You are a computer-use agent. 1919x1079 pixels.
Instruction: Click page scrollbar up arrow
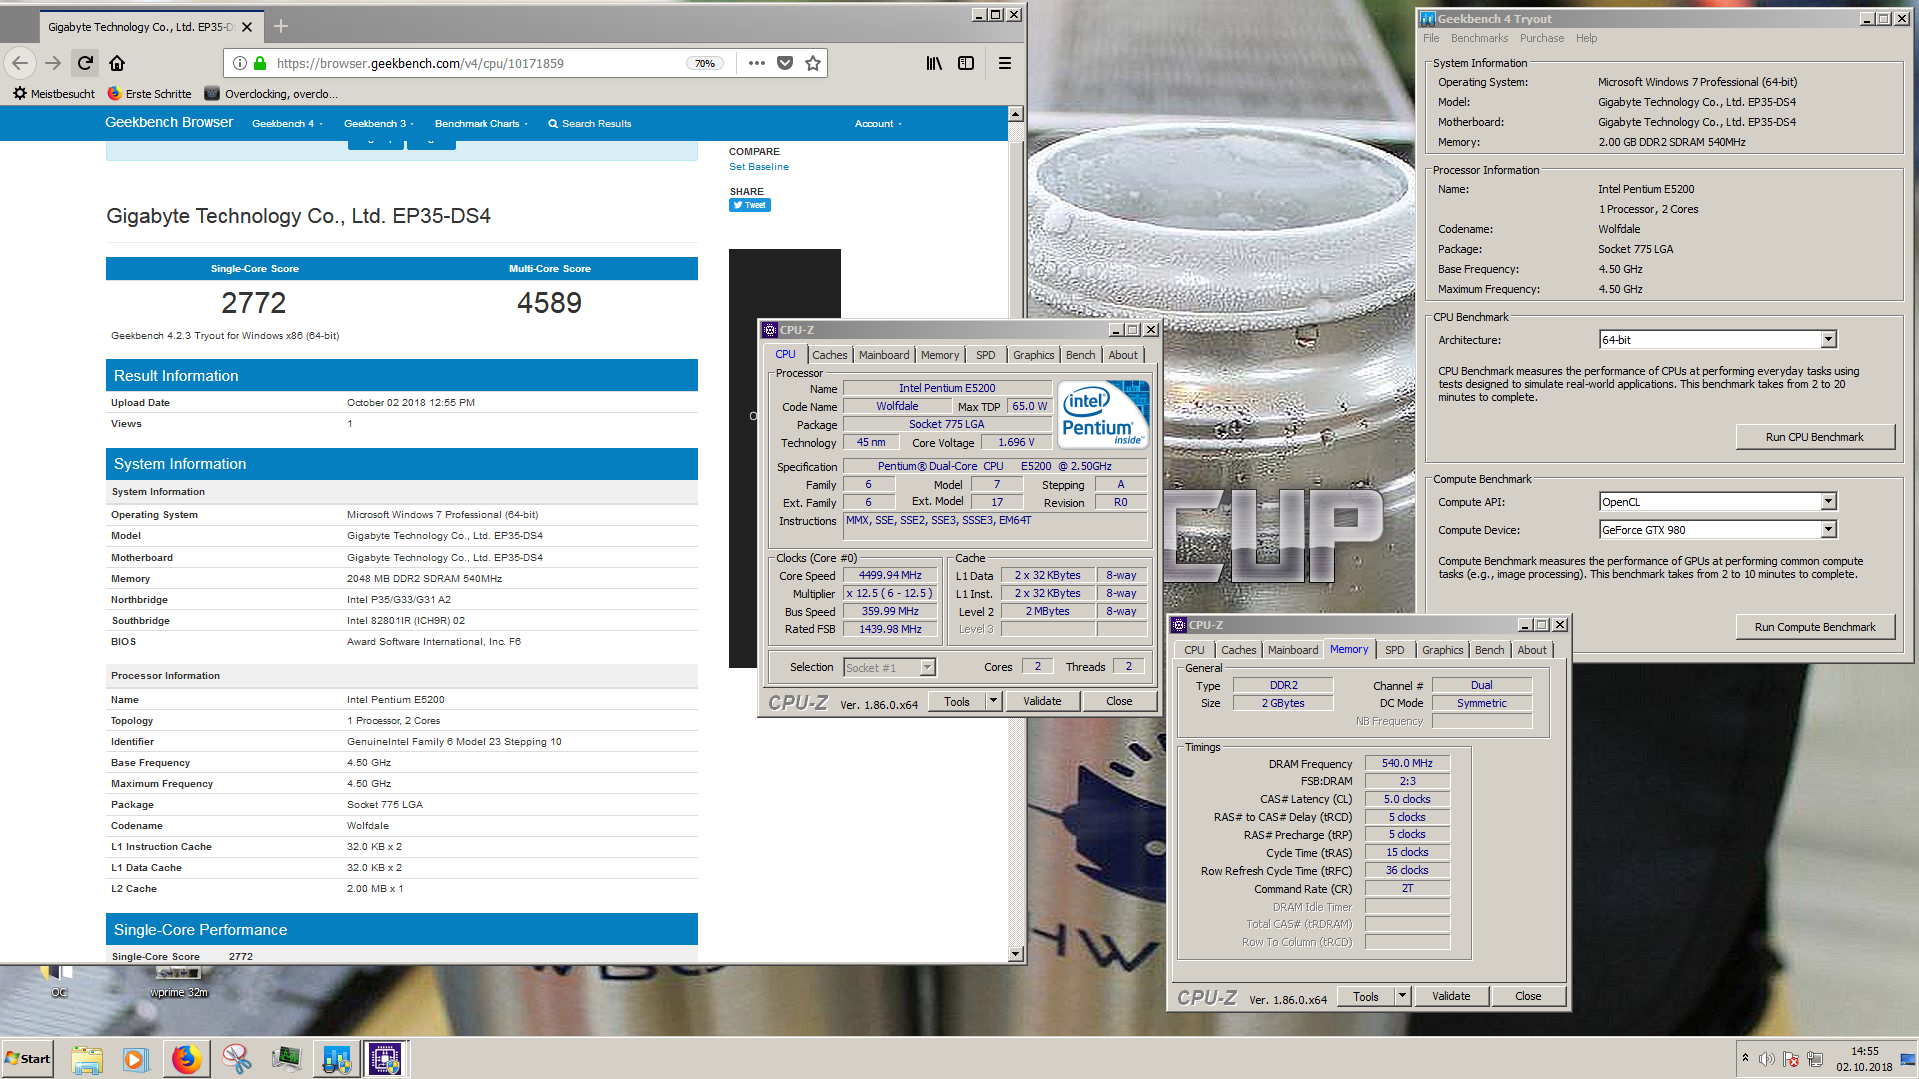1015,114
